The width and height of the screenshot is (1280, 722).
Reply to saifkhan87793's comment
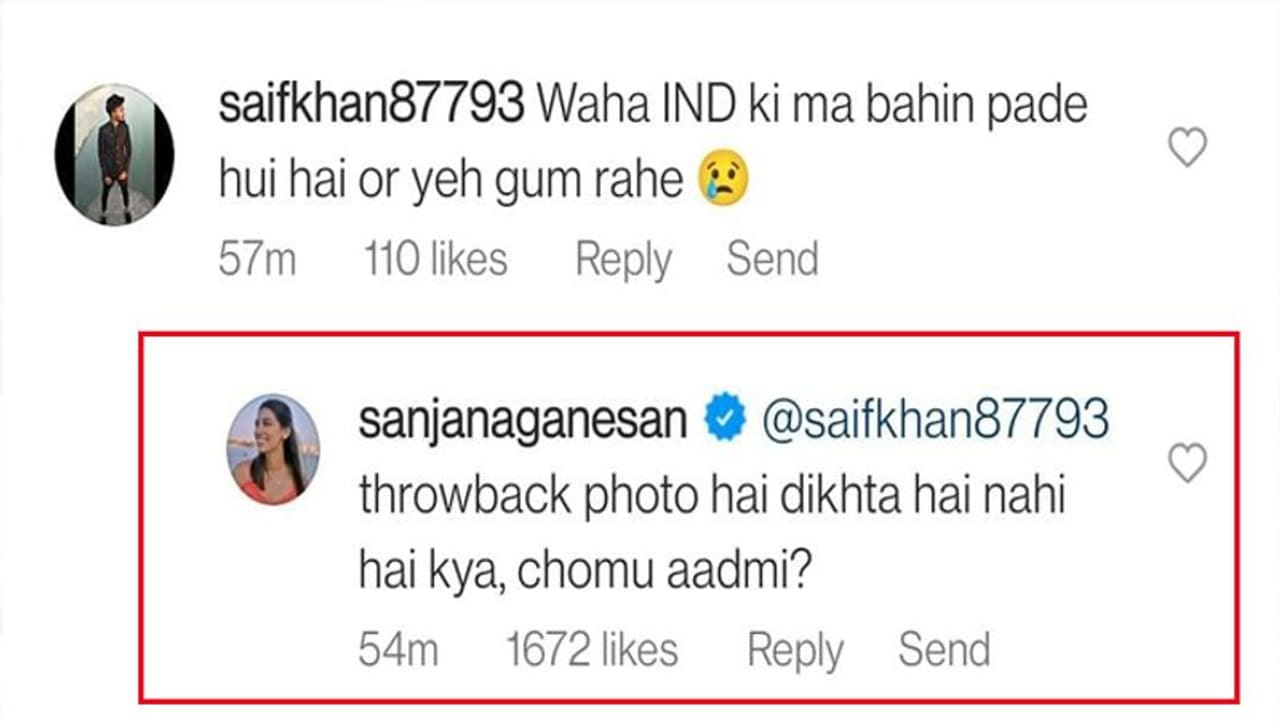[622, 260]
